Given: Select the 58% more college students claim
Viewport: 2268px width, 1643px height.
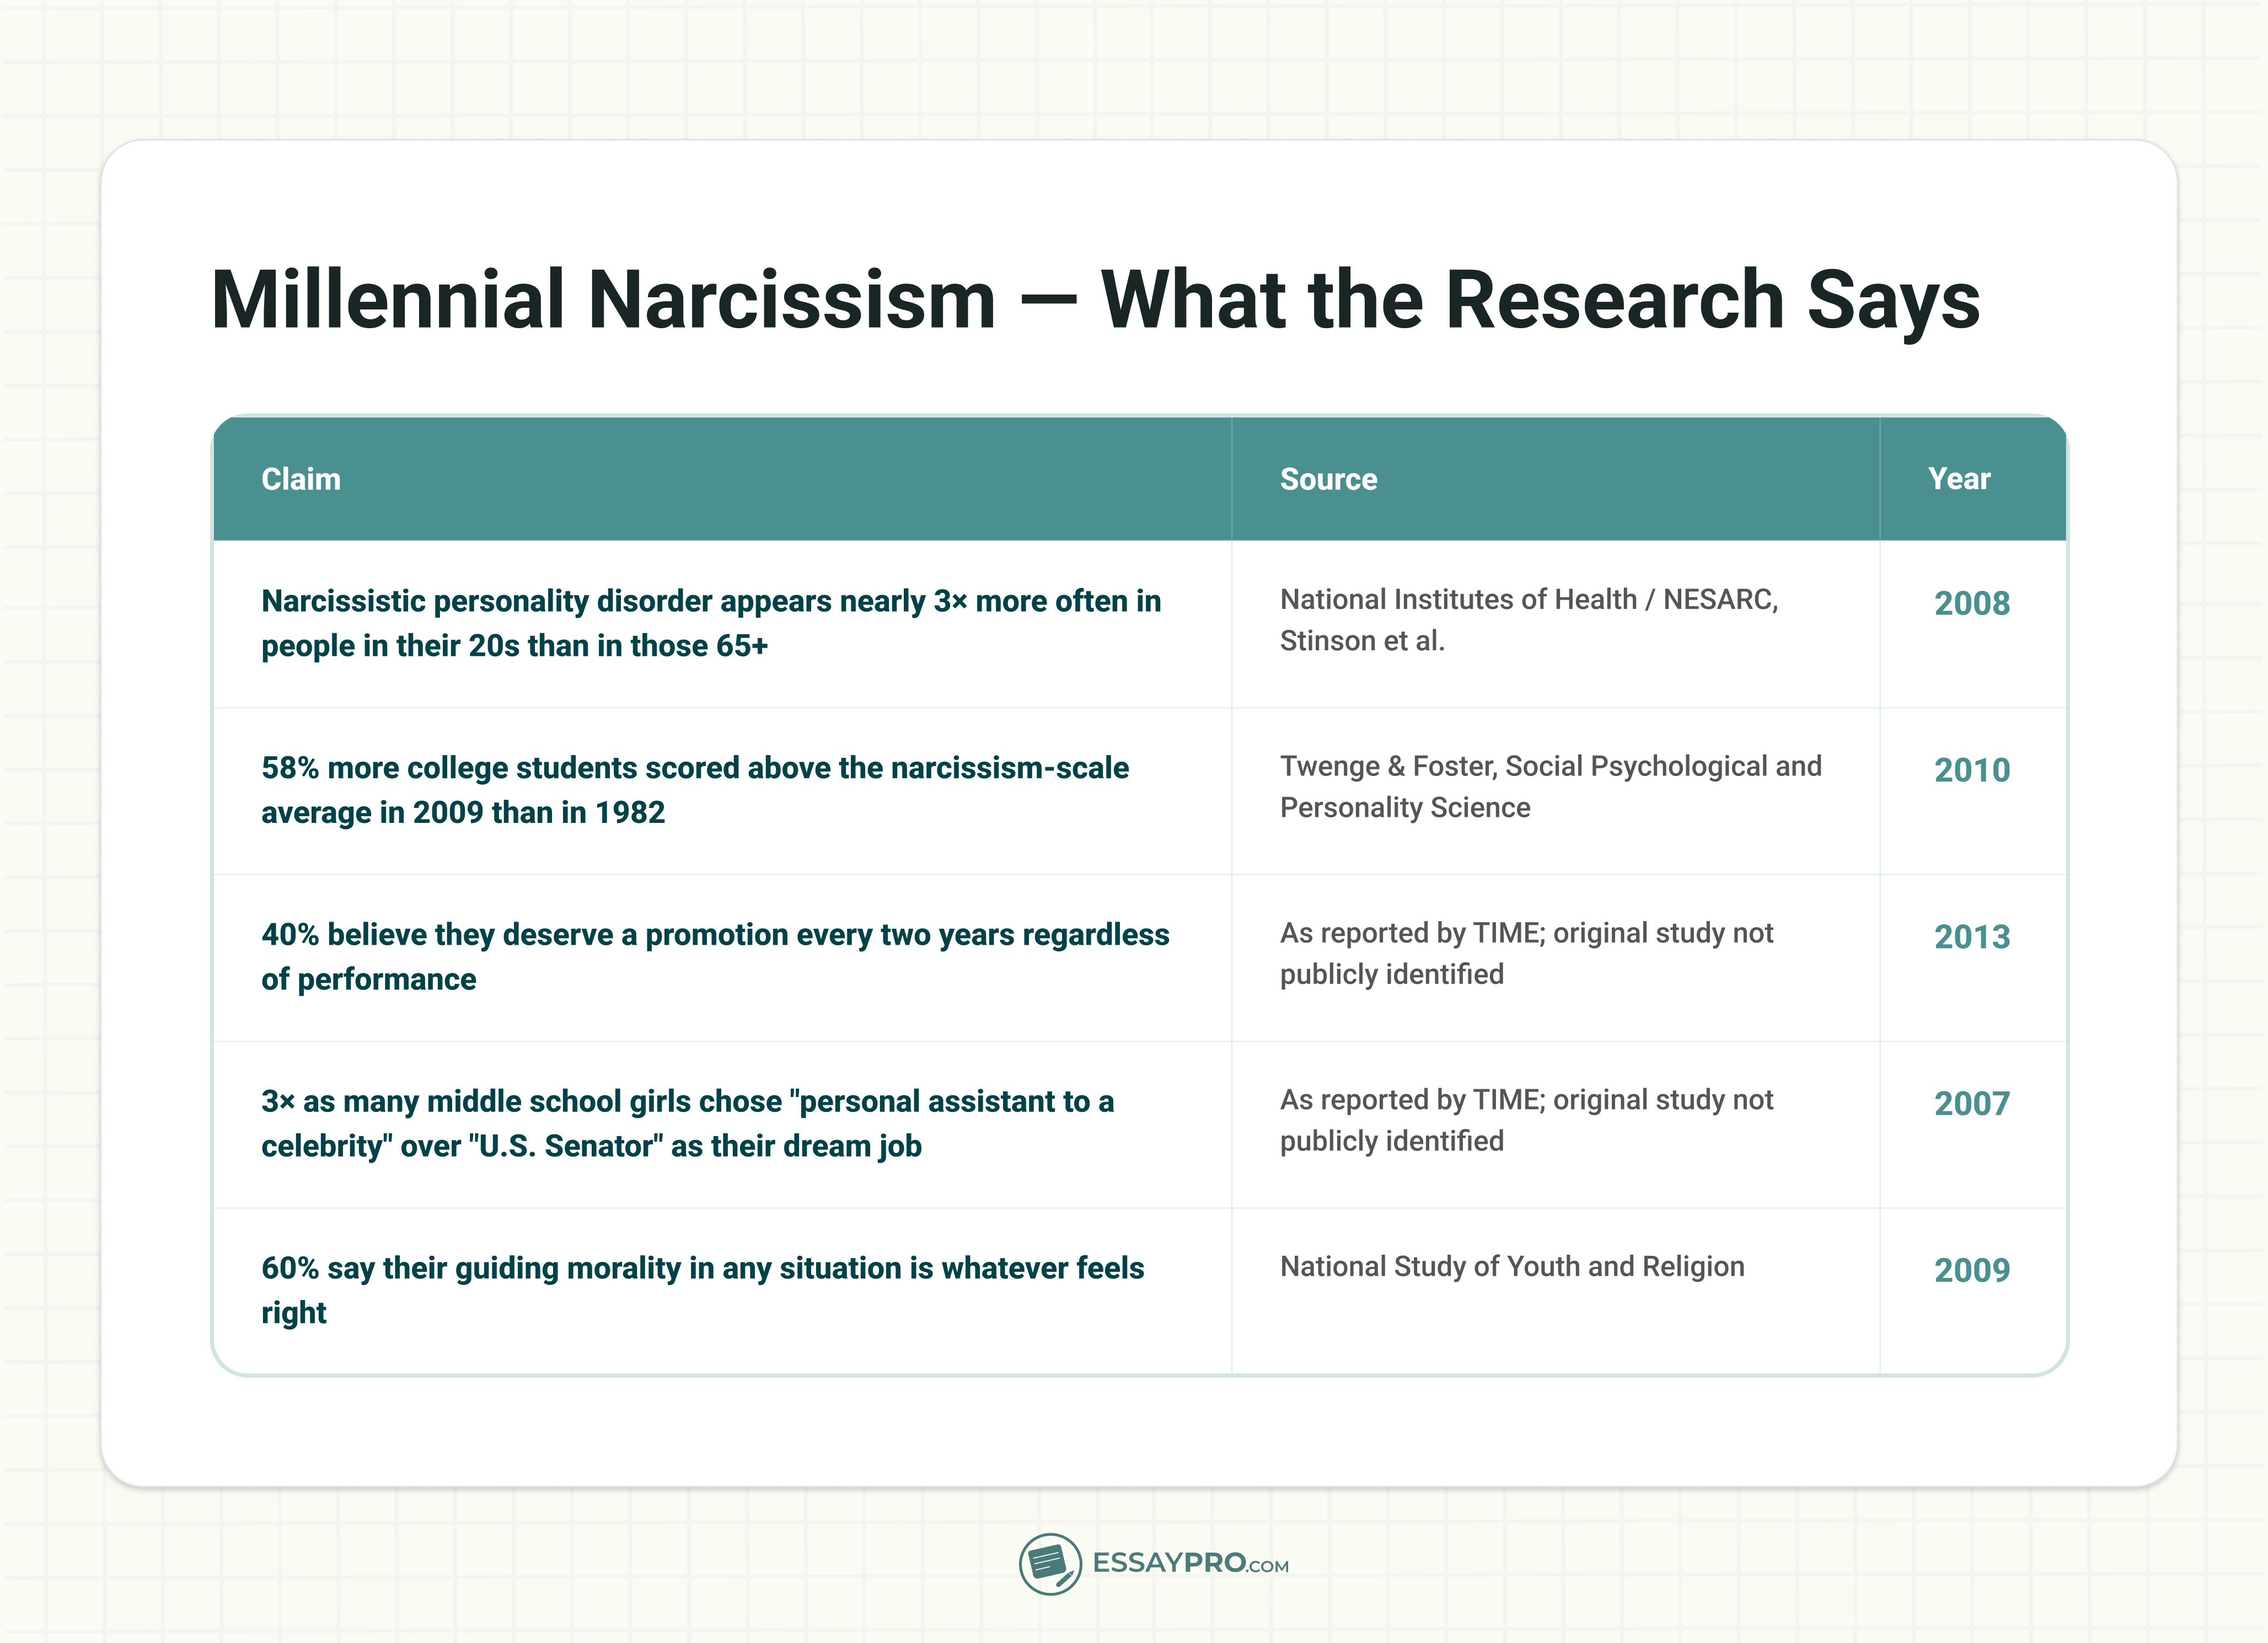Looking at the screenshot, I should [x=695, y=790].
